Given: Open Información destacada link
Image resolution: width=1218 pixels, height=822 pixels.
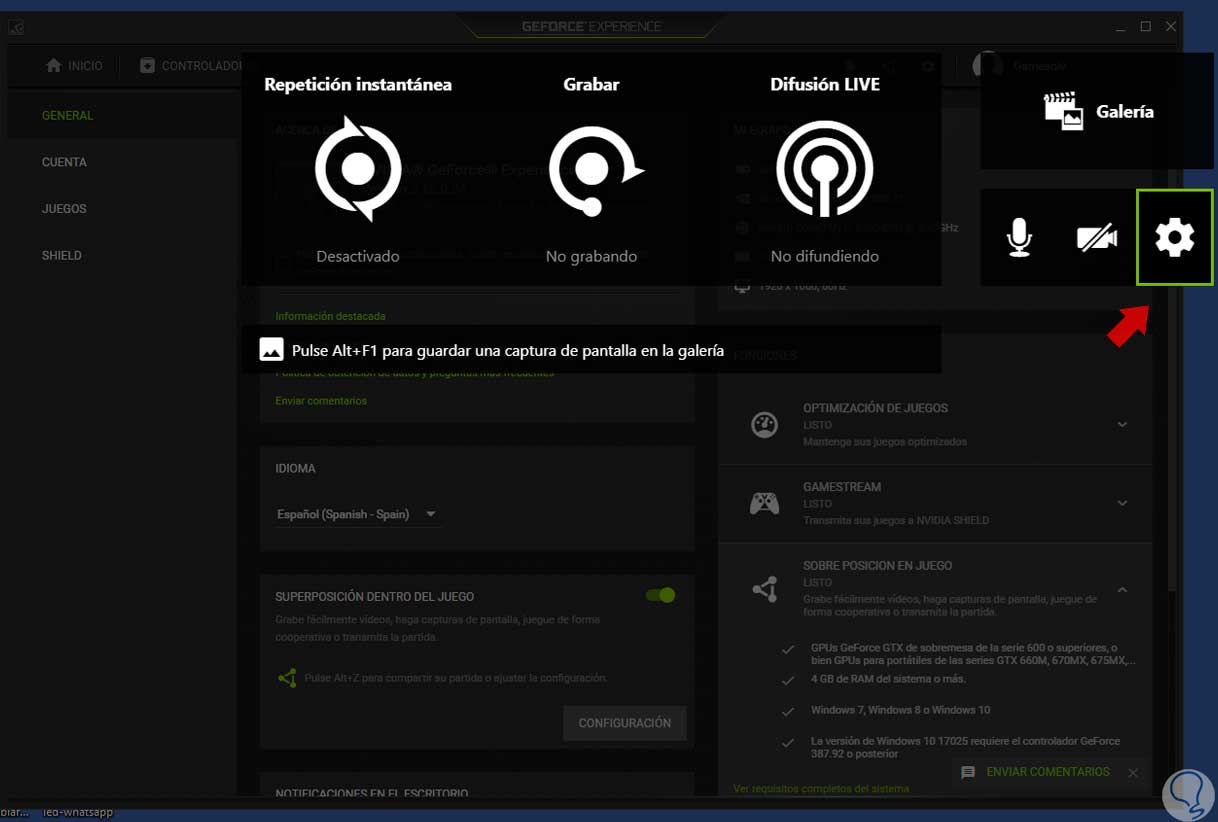Looking at the screenshot, I should coord(330,316).
